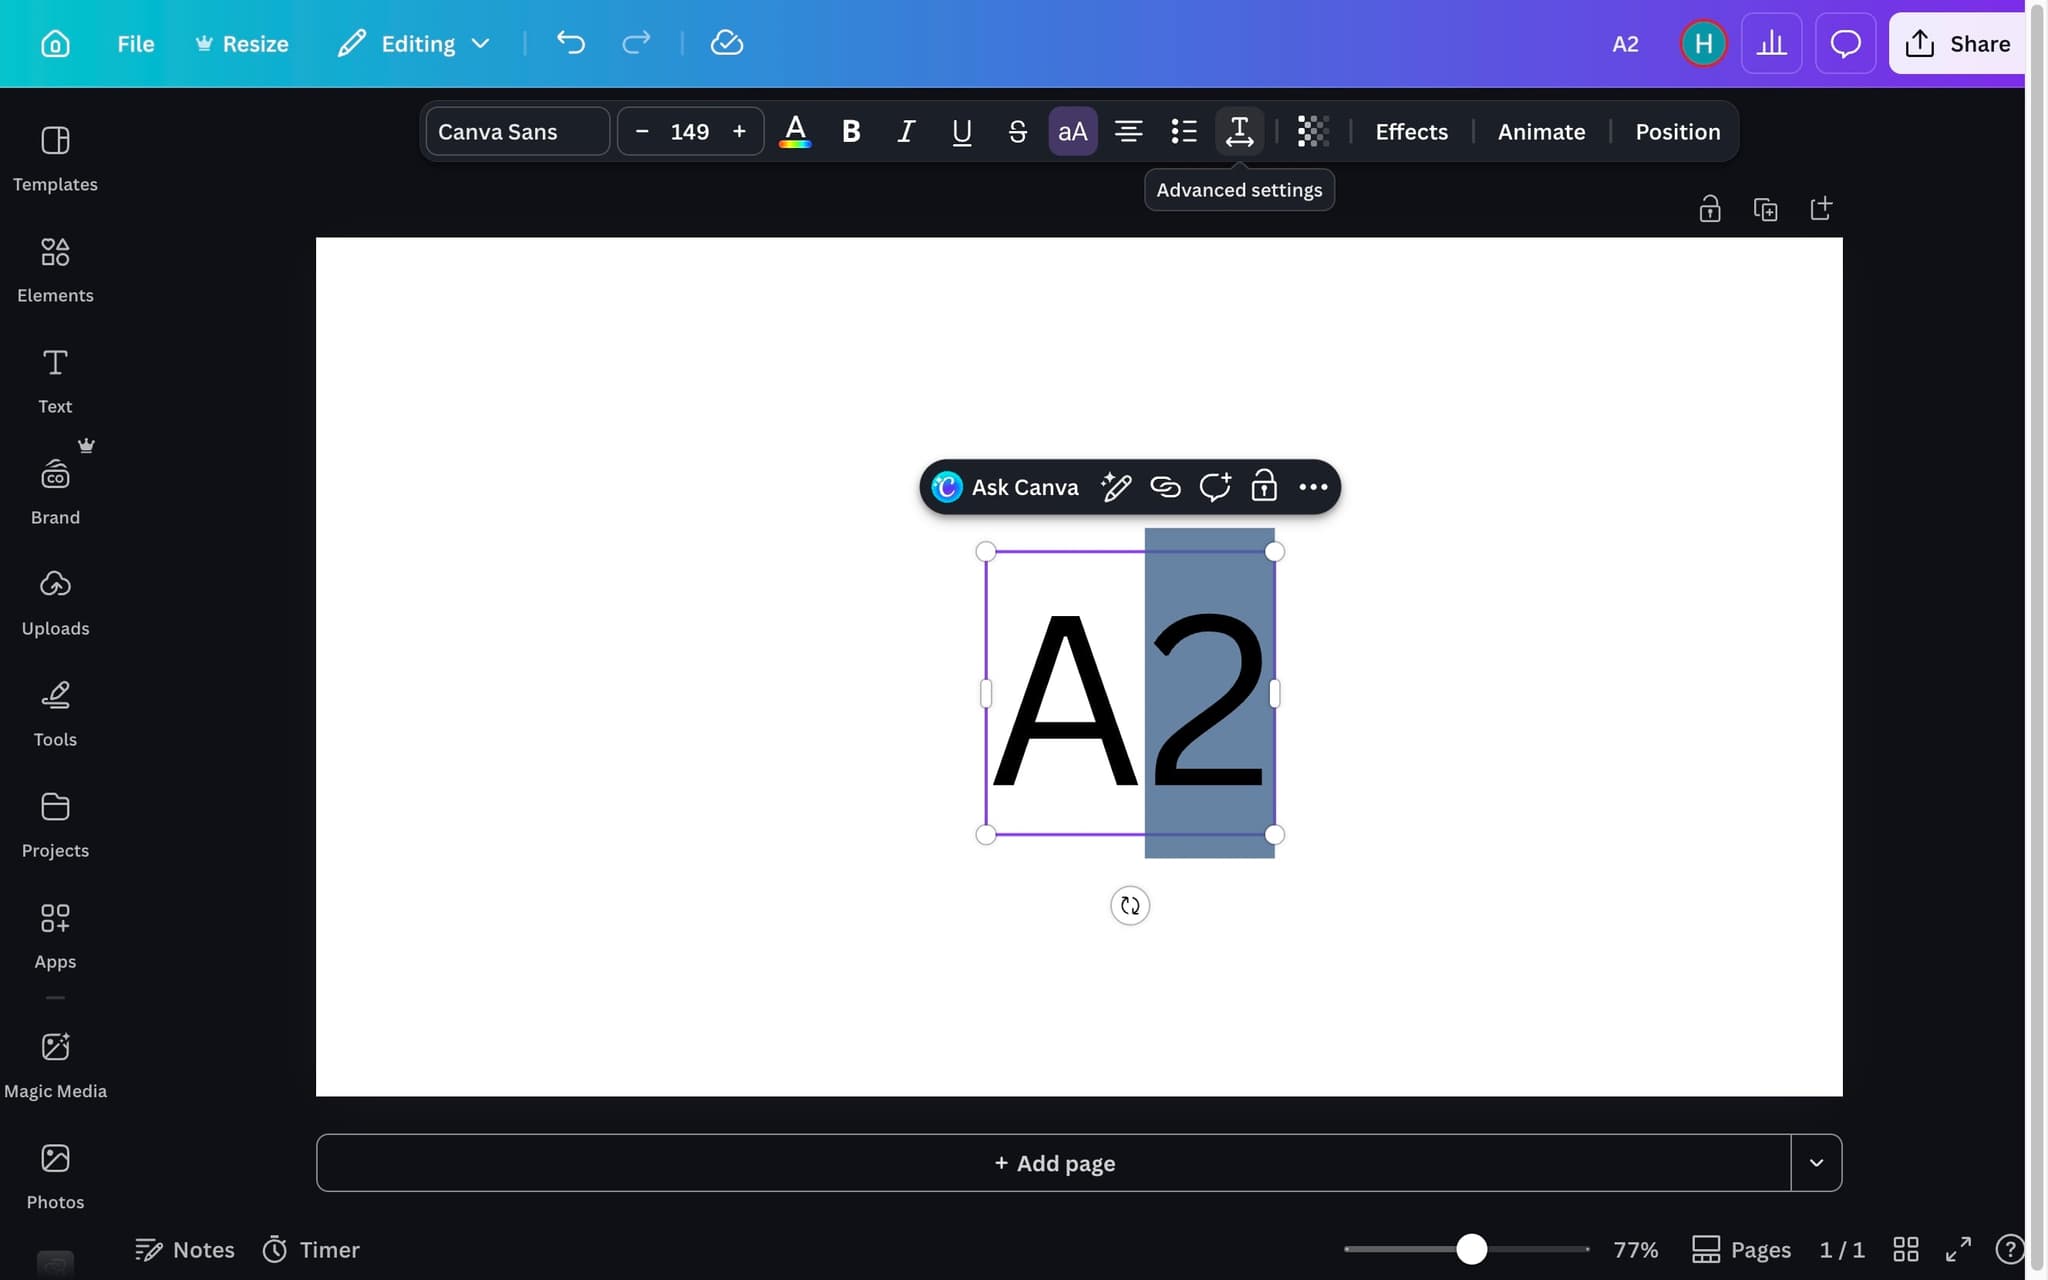2048x1280 pixels.
Task: Open the grid view of pages
Action: [1905, 1249]
